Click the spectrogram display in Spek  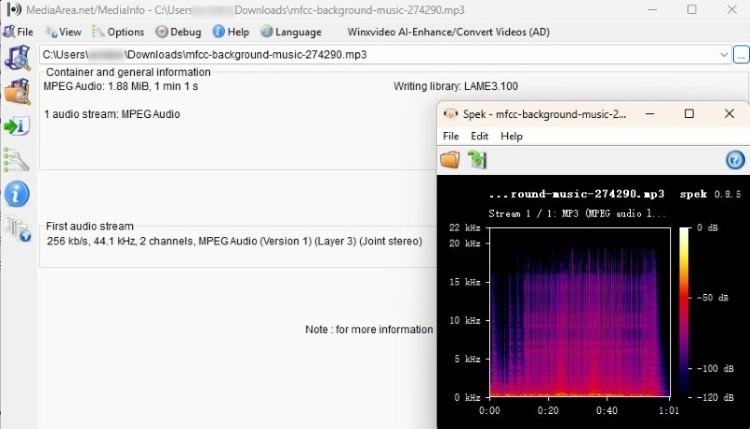pyautogui.click(x=579, y=312)
